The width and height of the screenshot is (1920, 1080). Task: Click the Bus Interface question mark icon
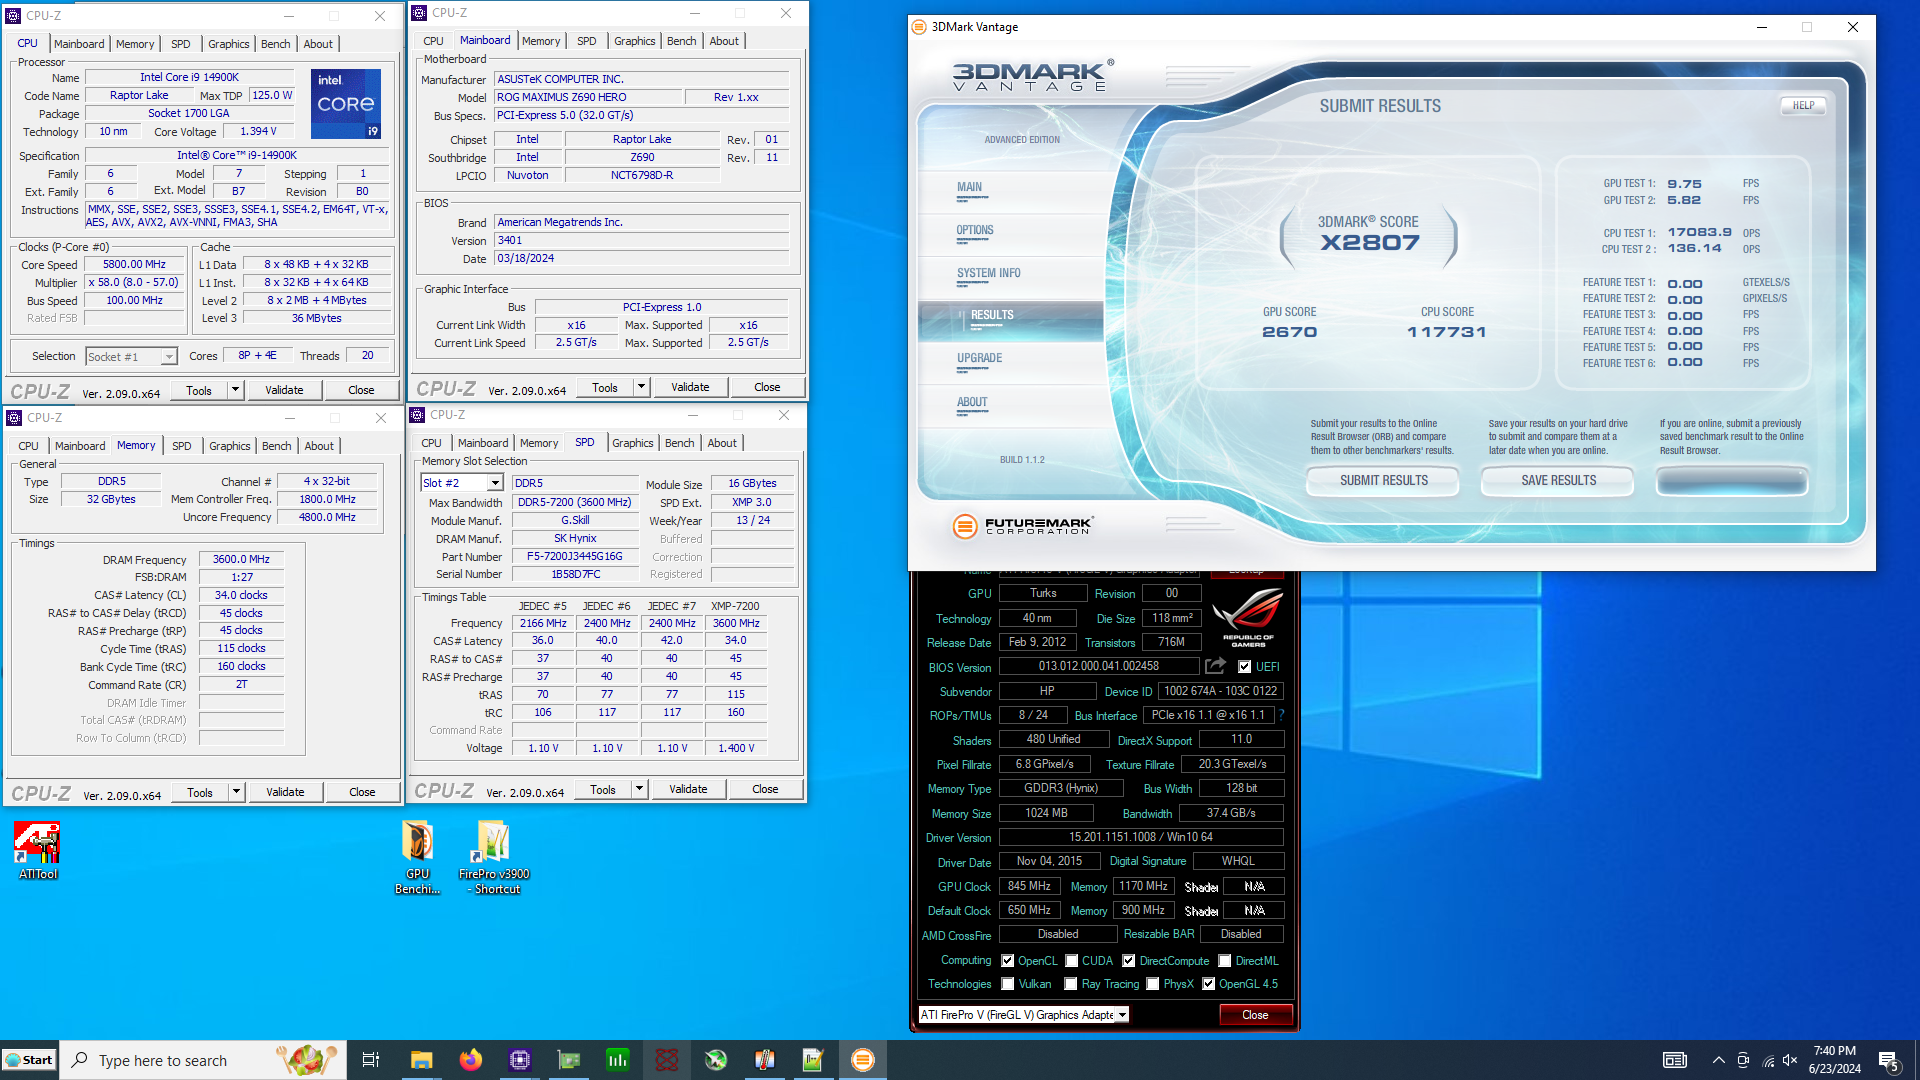[x=1281, y=716]
